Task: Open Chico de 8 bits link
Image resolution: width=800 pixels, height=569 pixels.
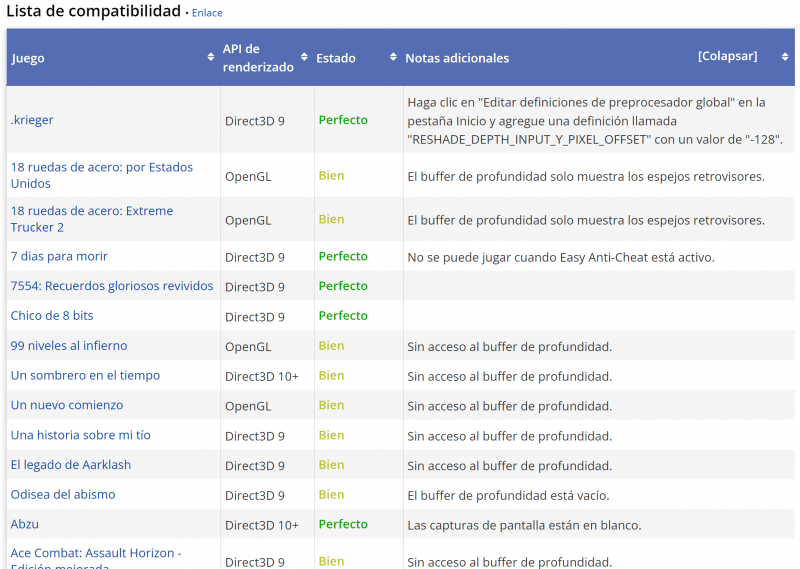Action: [52, 316]
